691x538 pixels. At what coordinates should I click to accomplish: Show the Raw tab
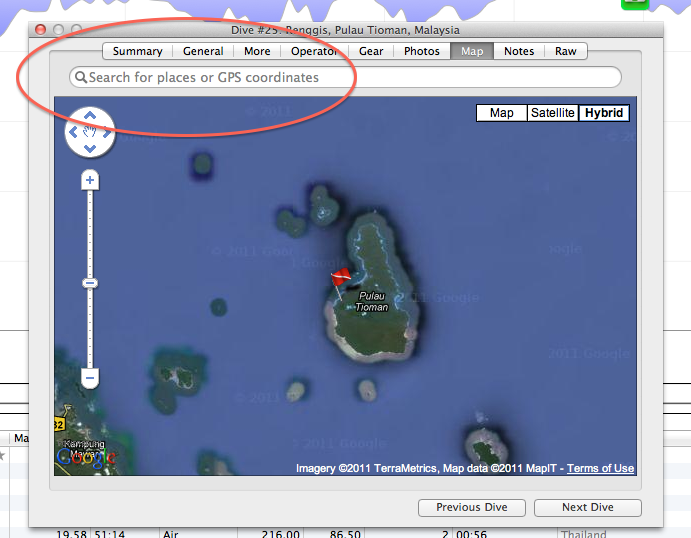566,51
